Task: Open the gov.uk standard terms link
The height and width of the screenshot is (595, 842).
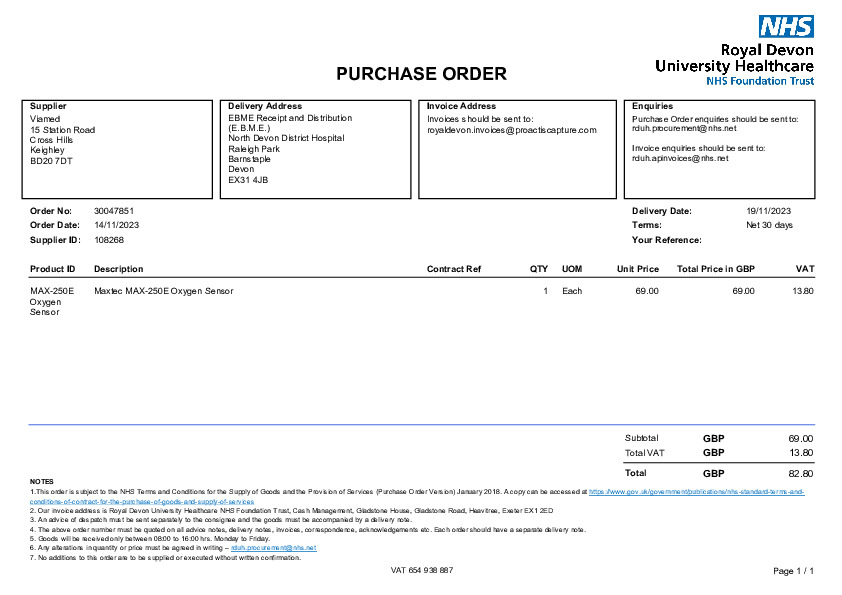Action: (696, 492)
